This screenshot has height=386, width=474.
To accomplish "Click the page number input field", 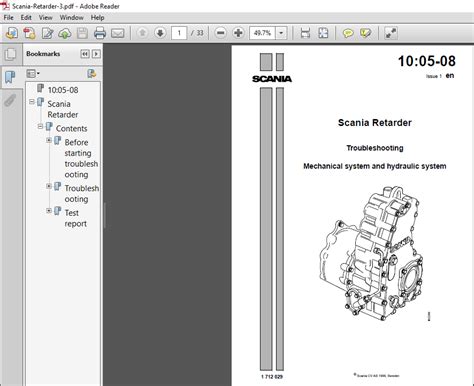I will point(179,33).
